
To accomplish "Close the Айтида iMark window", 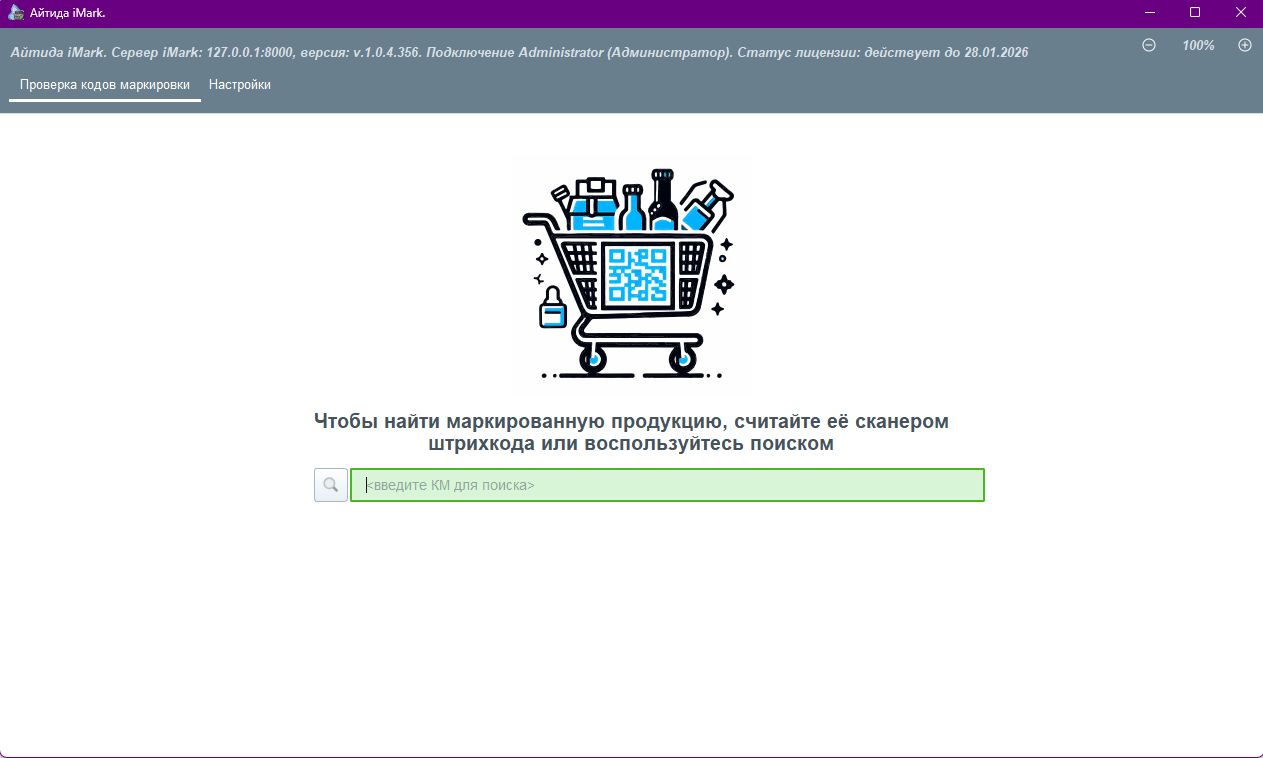I will 1240,13.
